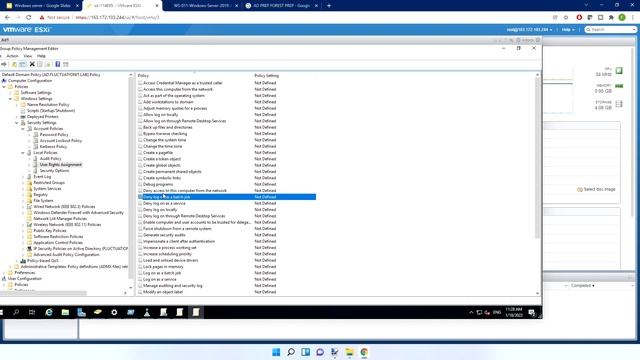
Task: Click the Help book toolbar icon in editor
Action: 58,64
